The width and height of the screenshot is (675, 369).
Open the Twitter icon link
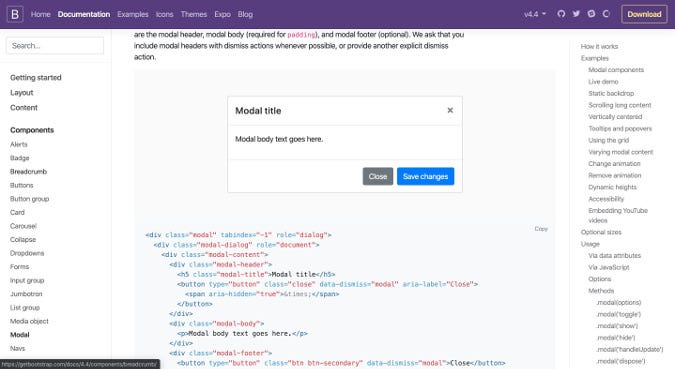pos(576,14)
